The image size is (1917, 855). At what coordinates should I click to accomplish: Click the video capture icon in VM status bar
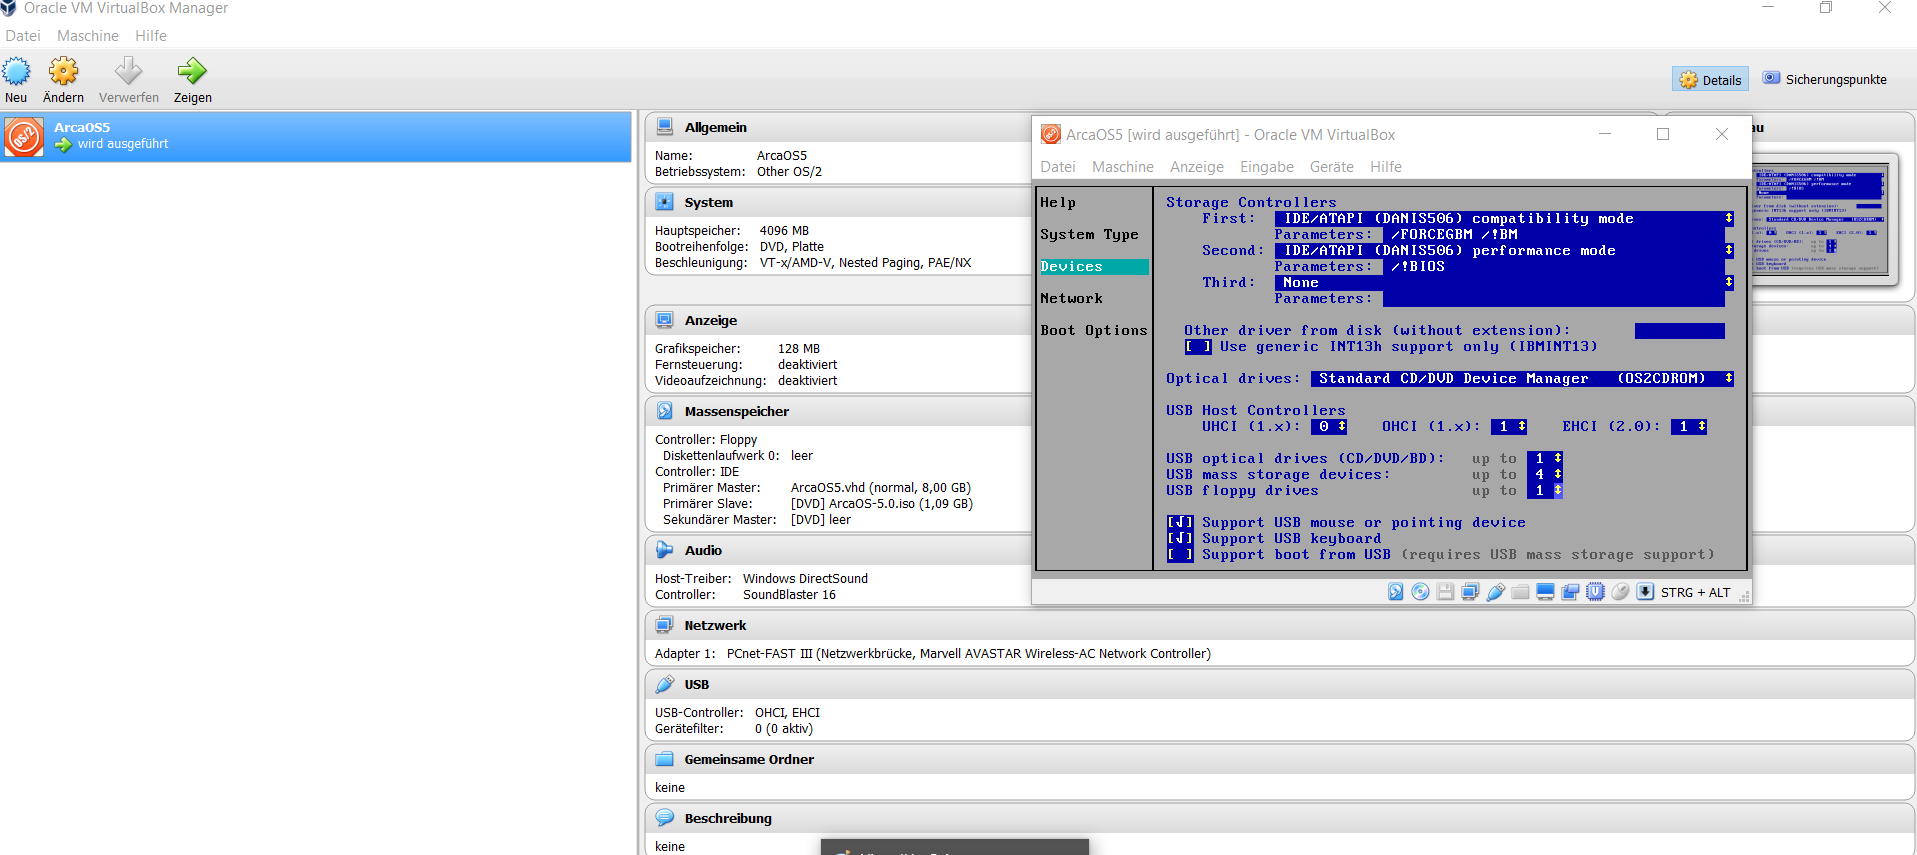[1570, 592]
